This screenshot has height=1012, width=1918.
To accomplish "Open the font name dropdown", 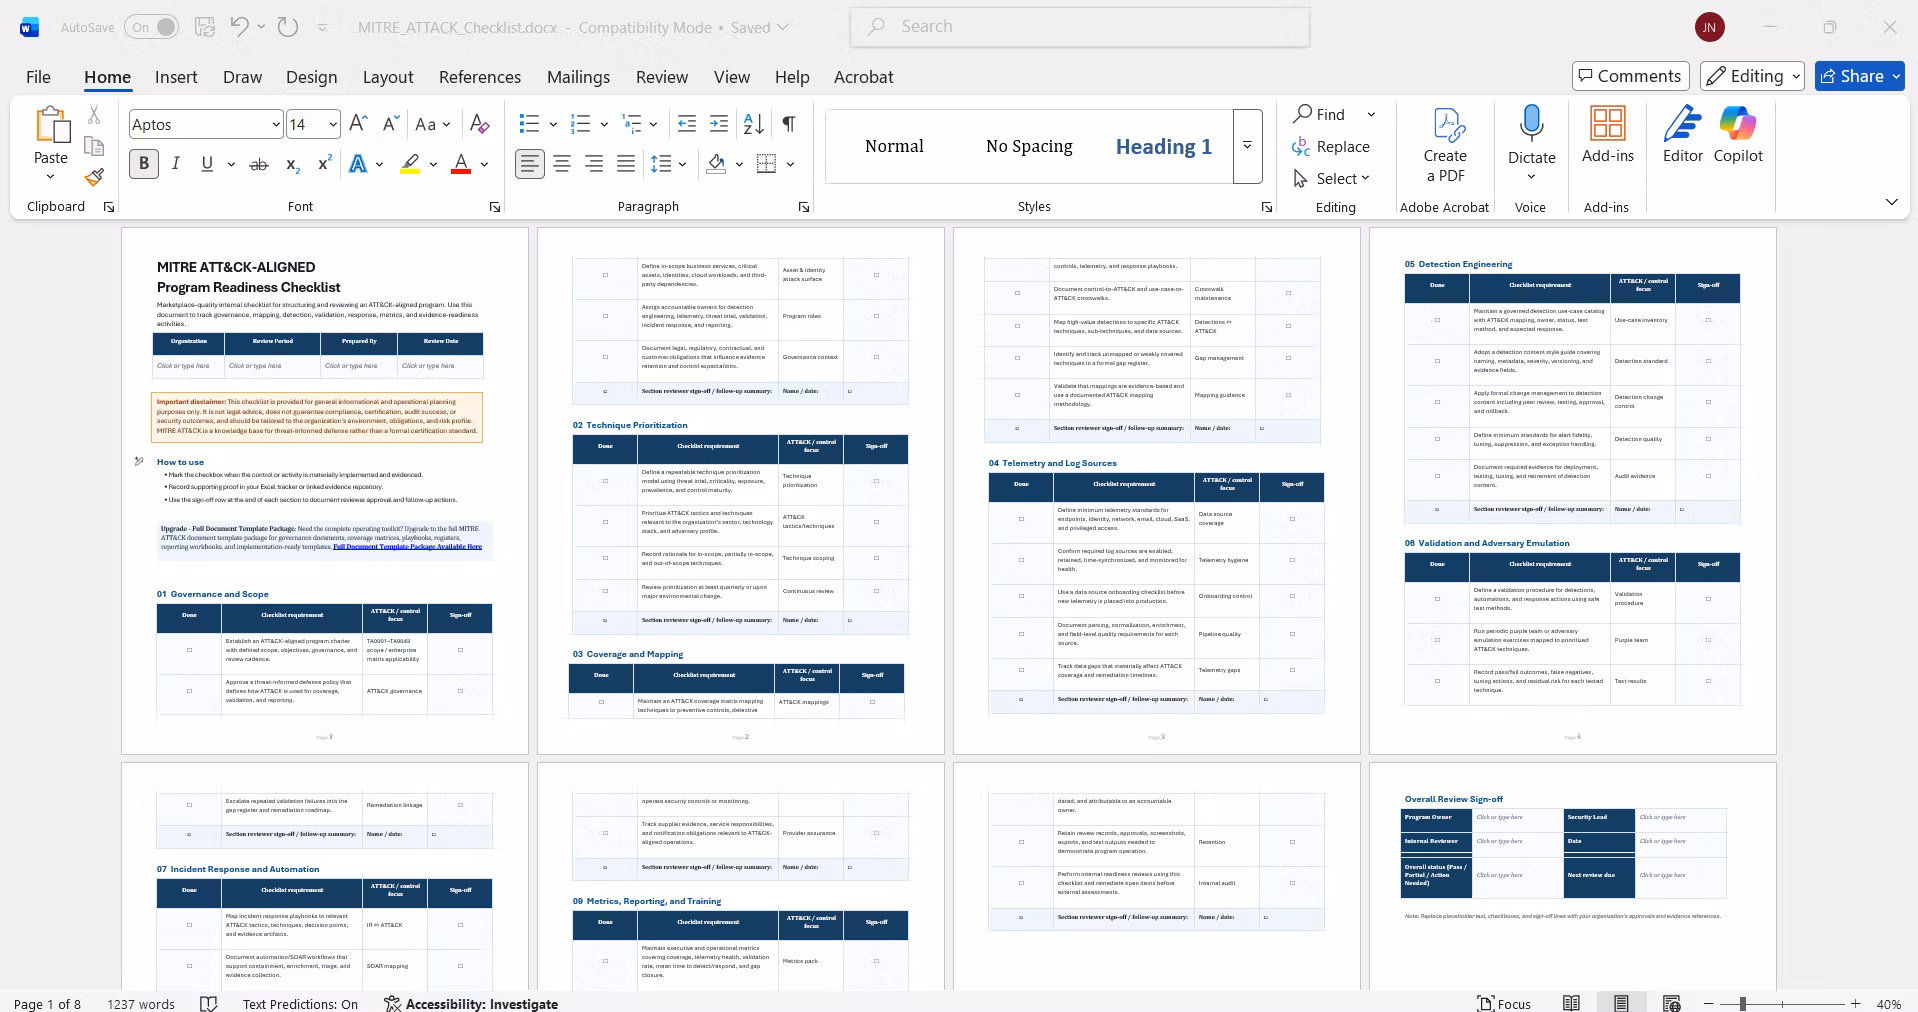I will point(276,124).
